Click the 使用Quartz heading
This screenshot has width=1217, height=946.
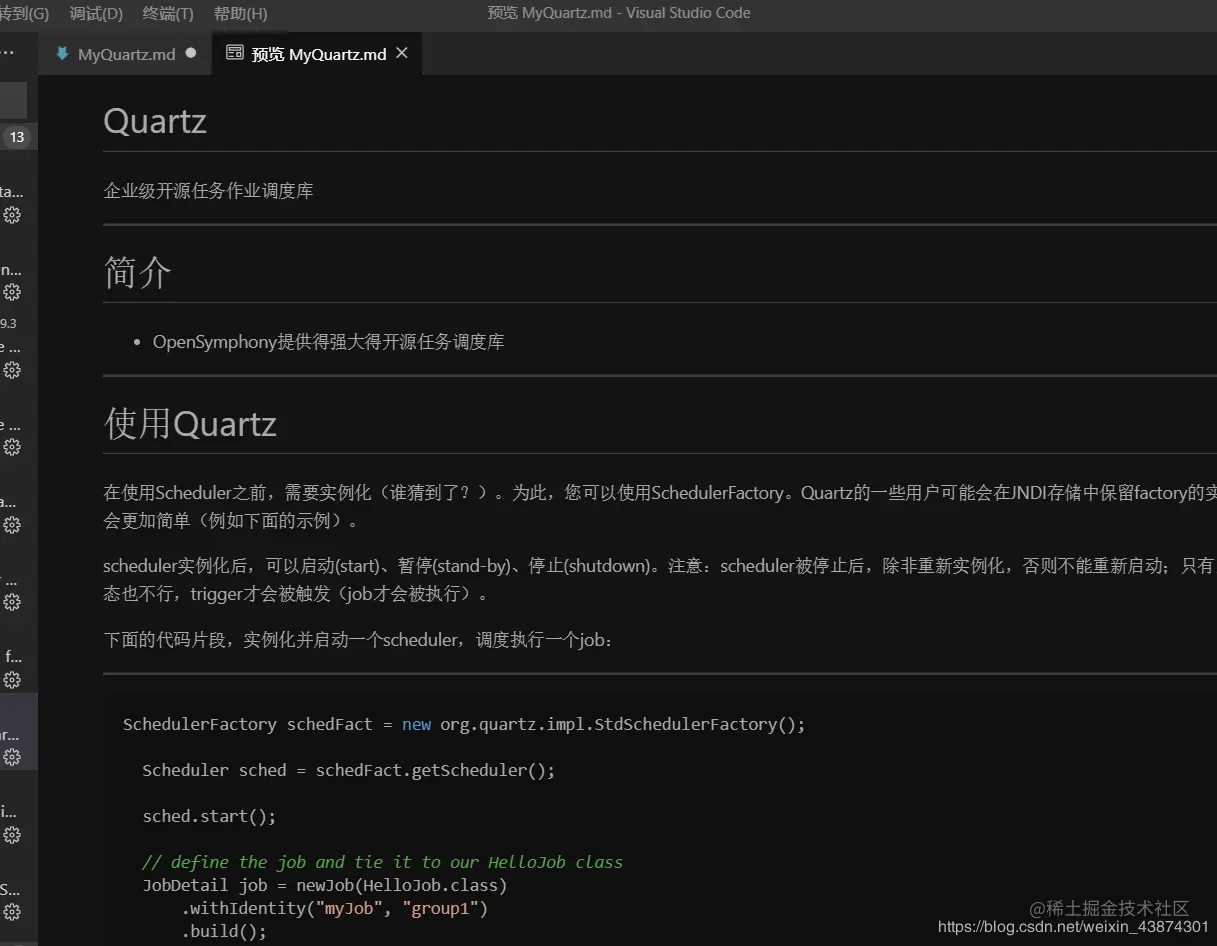190,424
